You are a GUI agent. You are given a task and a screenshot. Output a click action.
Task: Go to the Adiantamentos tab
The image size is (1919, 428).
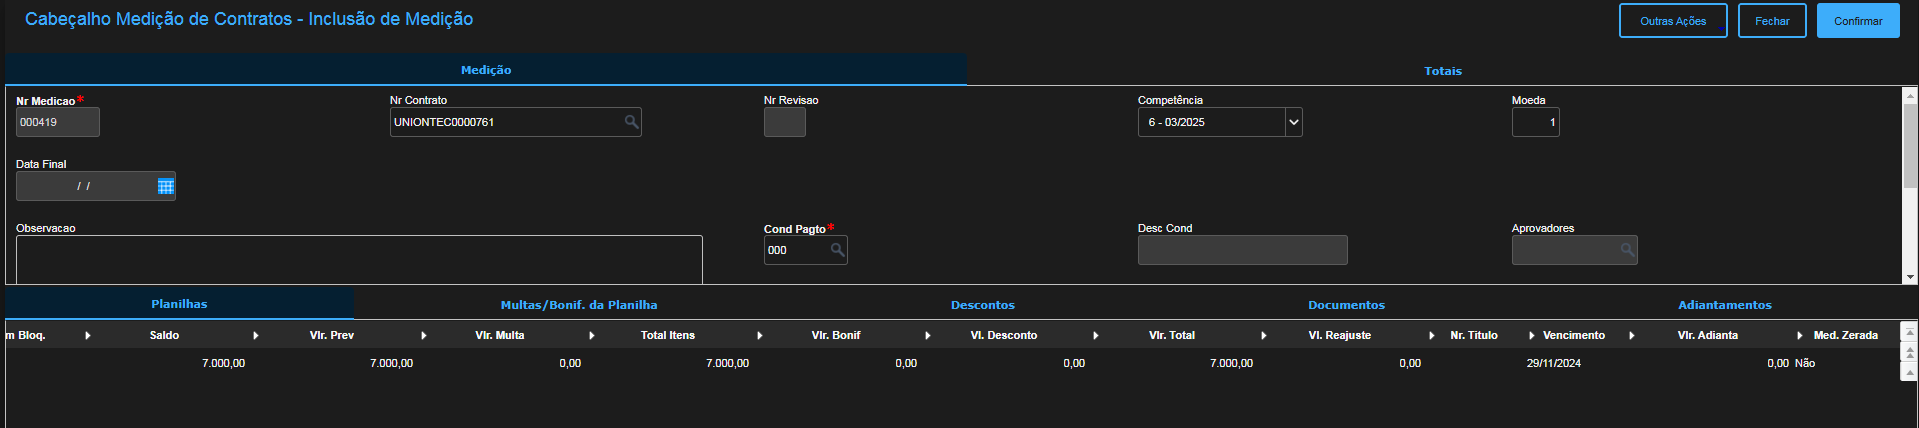click(1724, 305)
